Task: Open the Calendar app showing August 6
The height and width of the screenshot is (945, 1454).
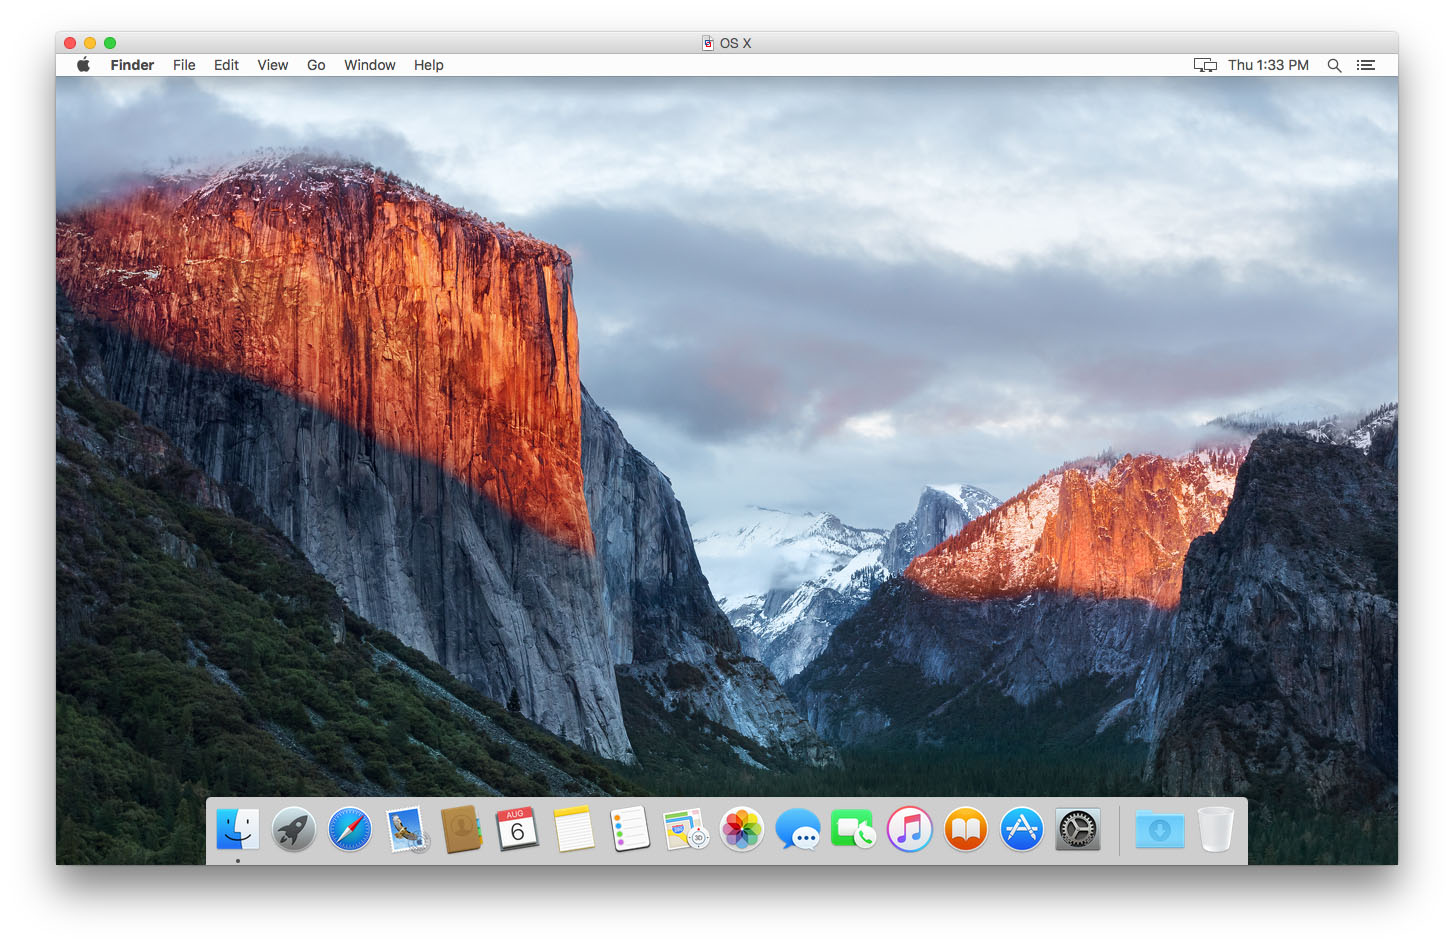Action: (x=517, y=829)
